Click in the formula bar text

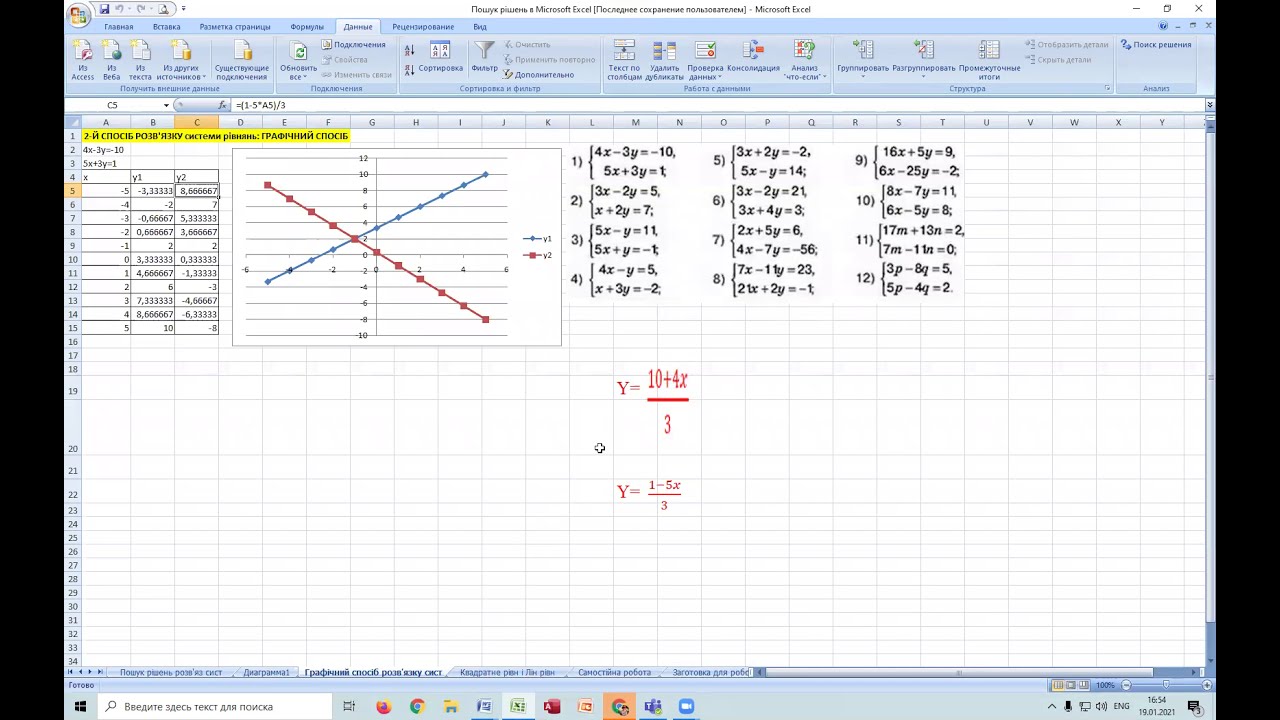(x=715, y=105)
